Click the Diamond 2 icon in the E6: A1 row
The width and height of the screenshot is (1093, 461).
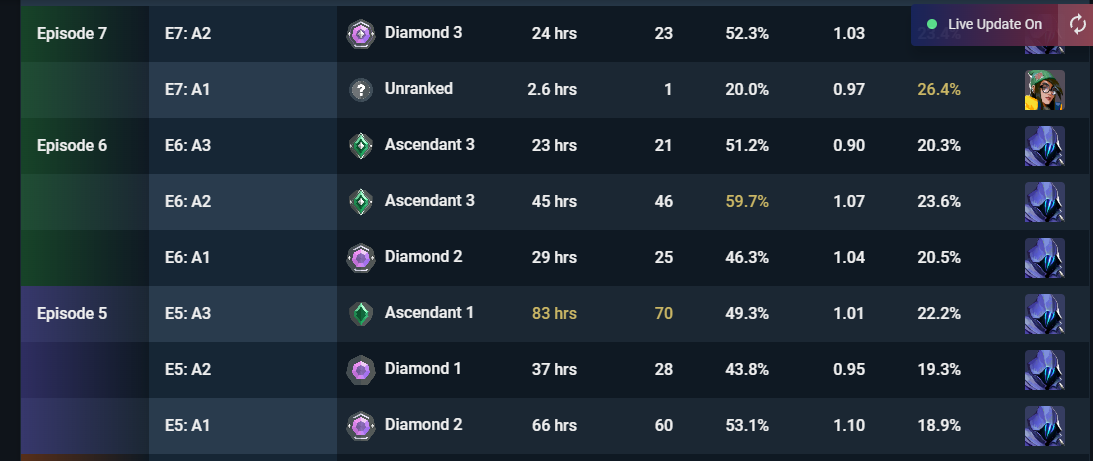point(361,257)
